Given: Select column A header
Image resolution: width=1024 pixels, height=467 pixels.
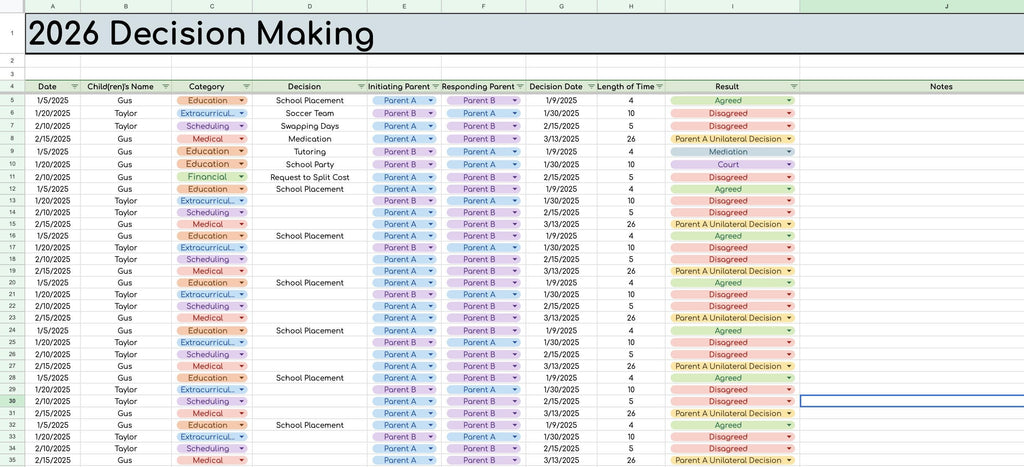Looking at the screenshot, I should coord(53,6).
